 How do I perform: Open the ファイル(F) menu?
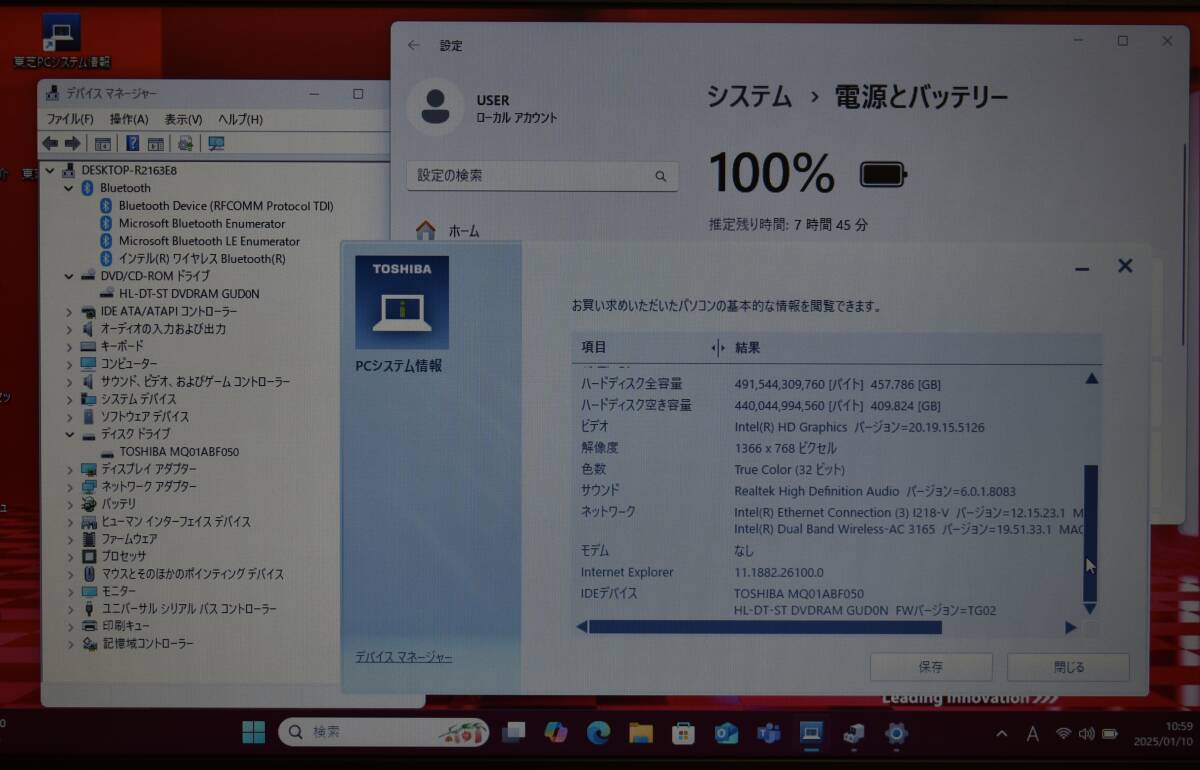(x=70, y=119)
